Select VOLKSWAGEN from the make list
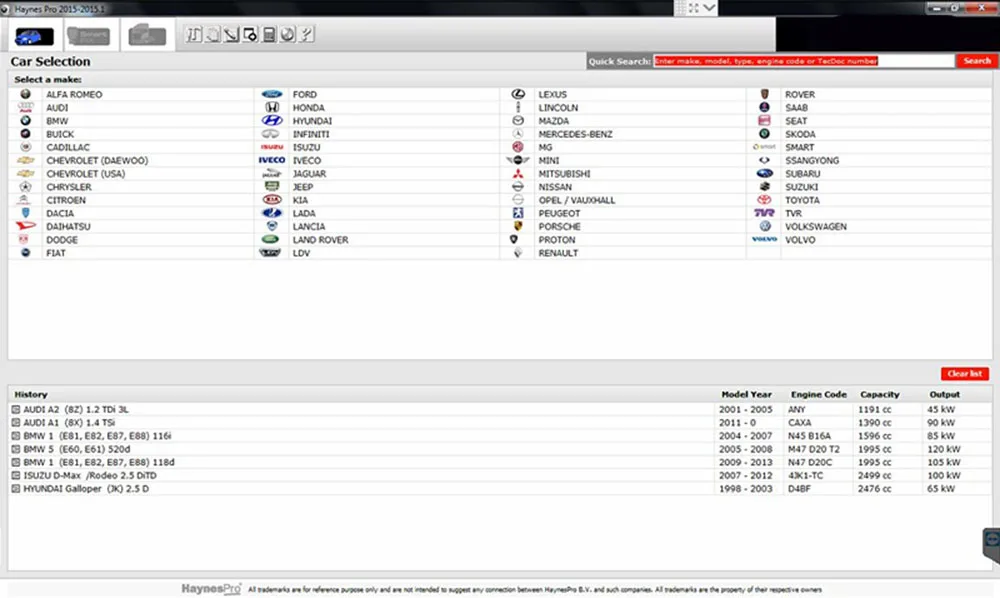The image size is (1000, 598). tap(816, 226)
